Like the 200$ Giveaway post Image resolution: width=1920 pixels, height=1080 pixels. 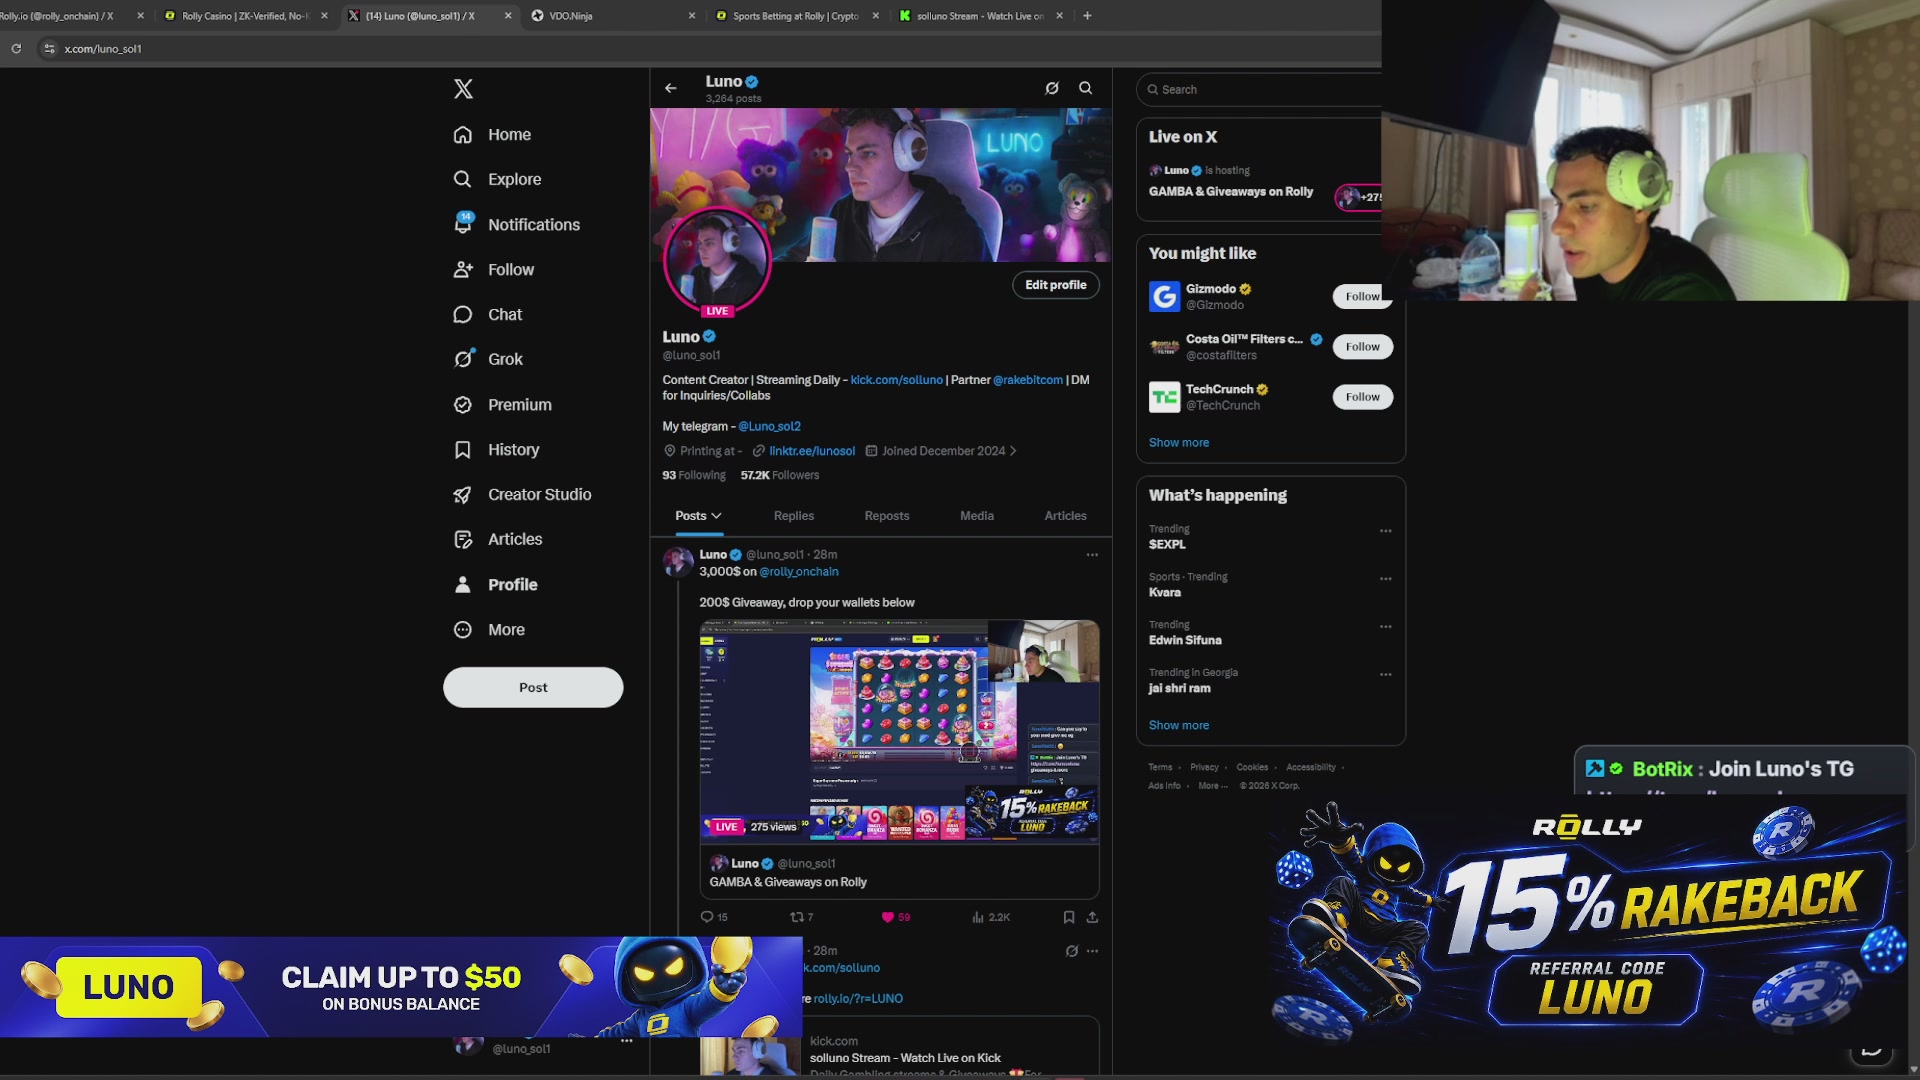pos(896,917)
